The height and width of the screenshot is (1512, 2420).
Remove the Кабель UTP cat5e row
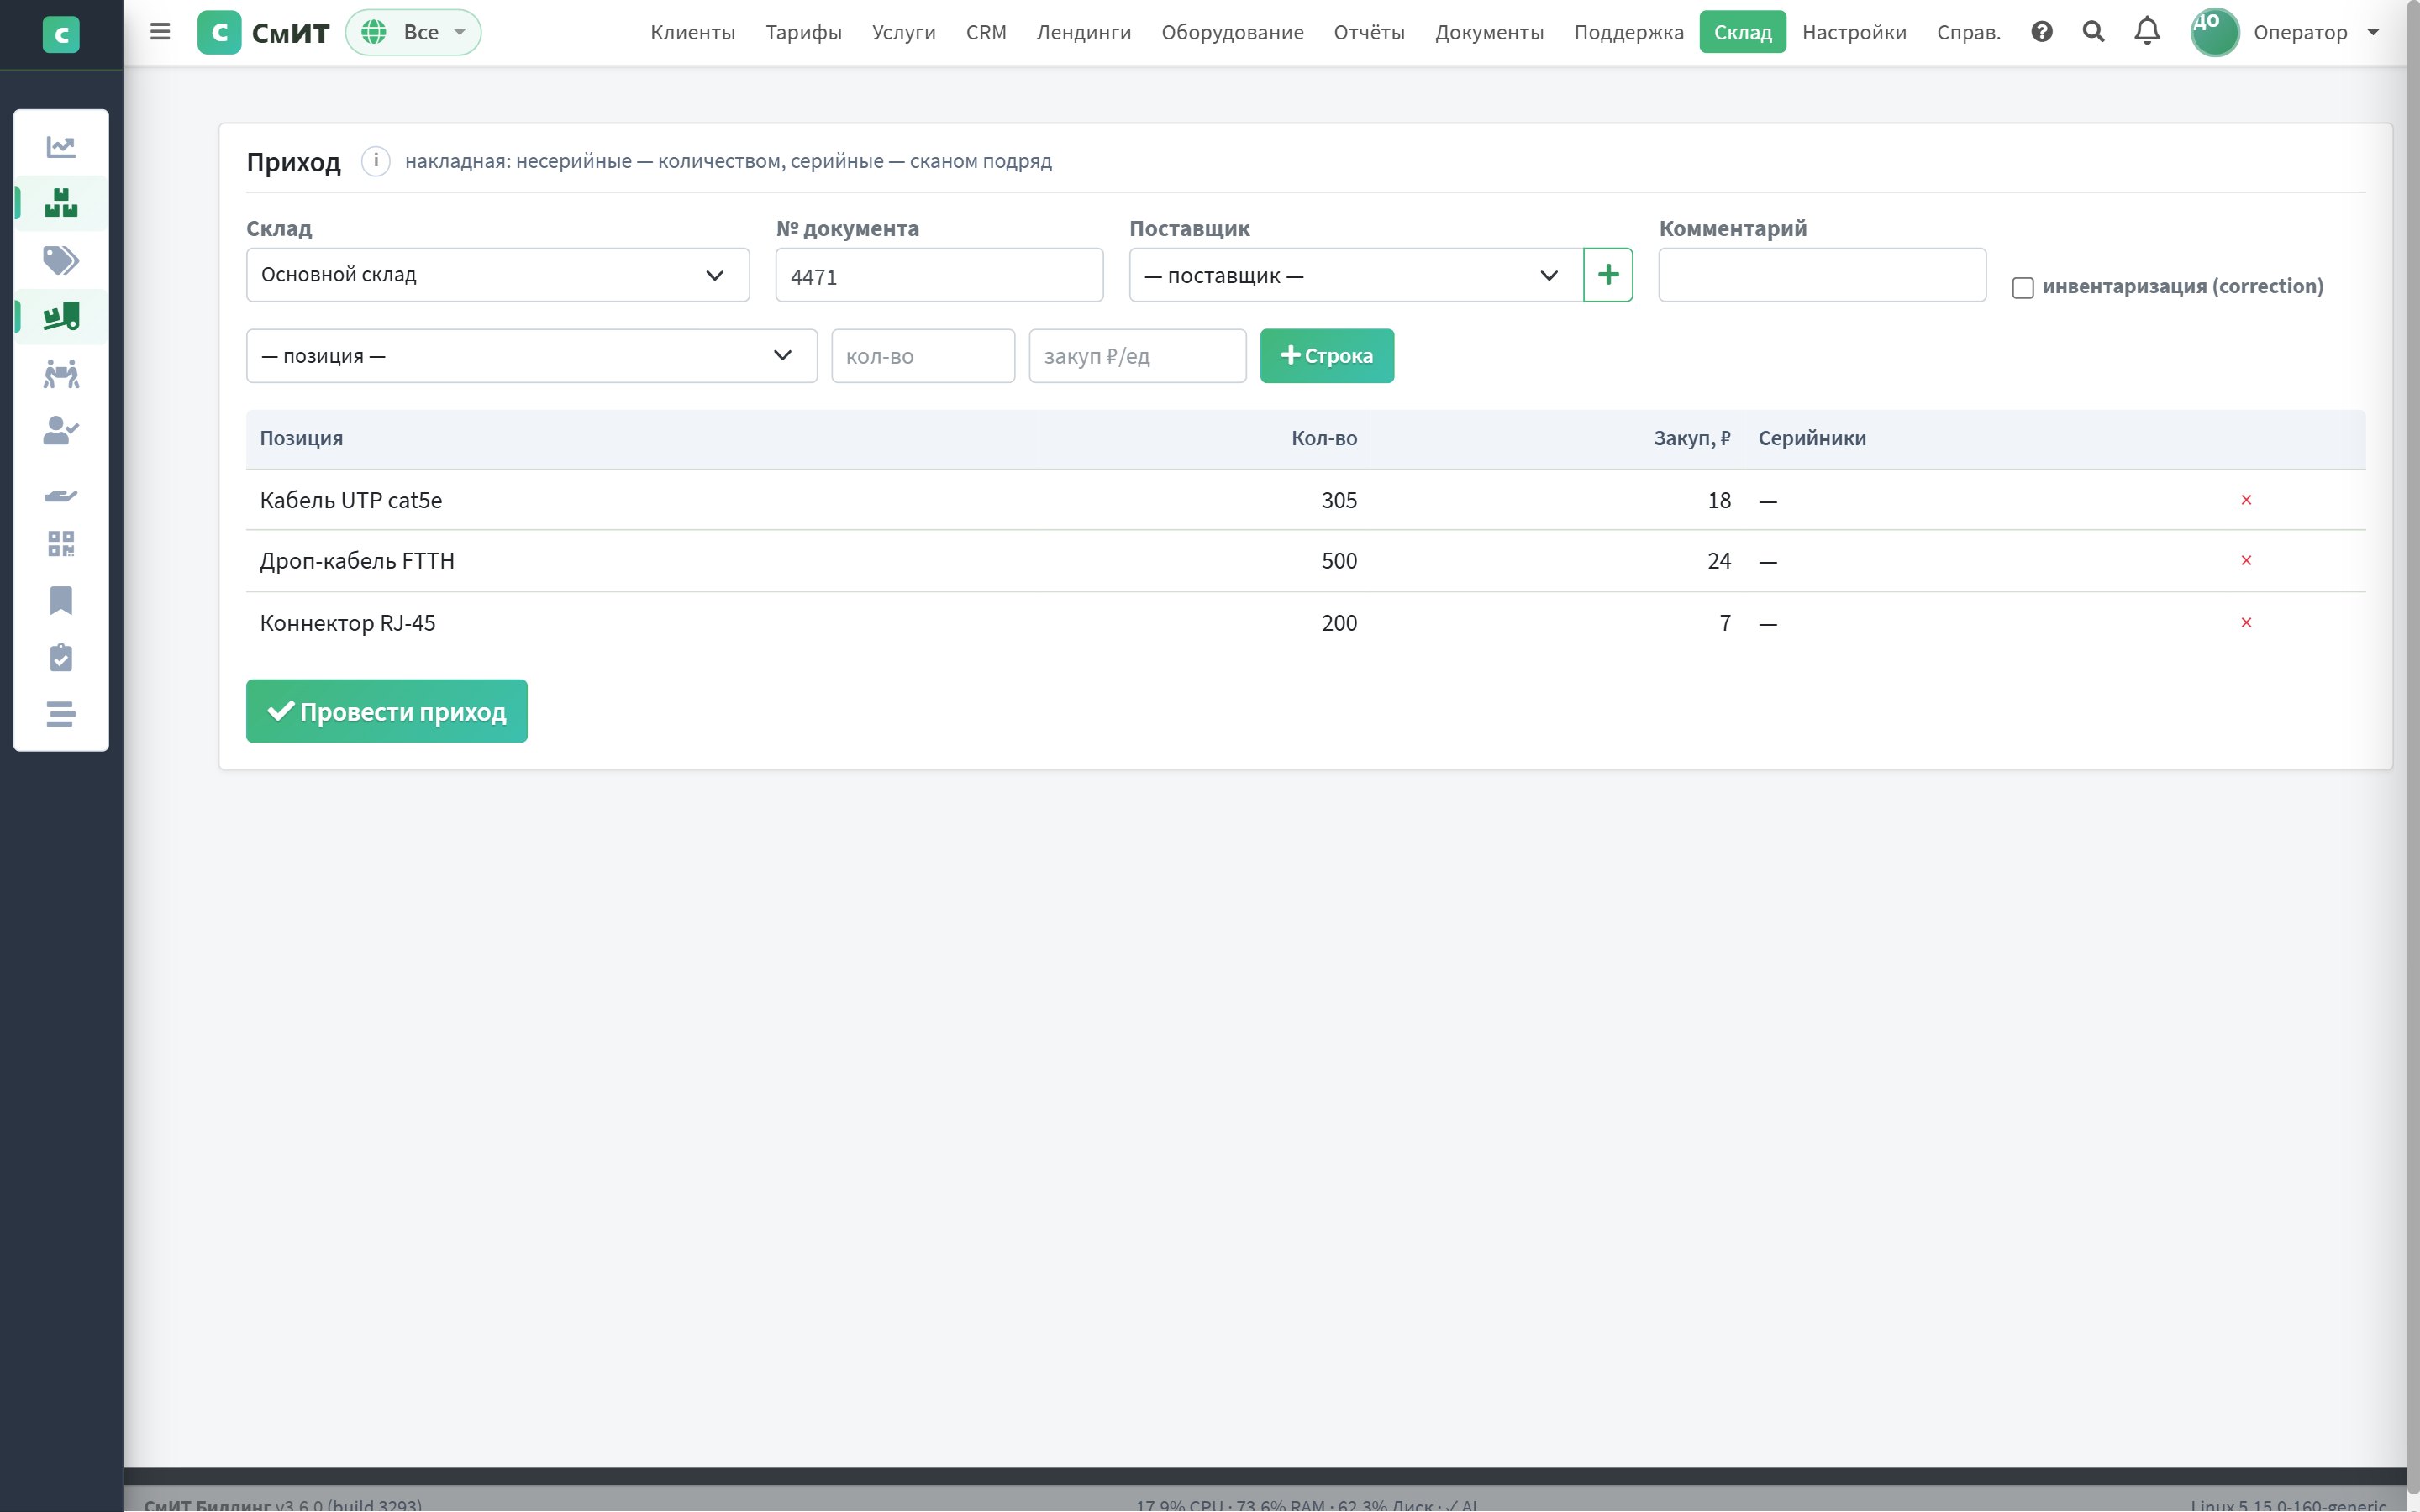pyautogui.click(x=2246, y=500)
